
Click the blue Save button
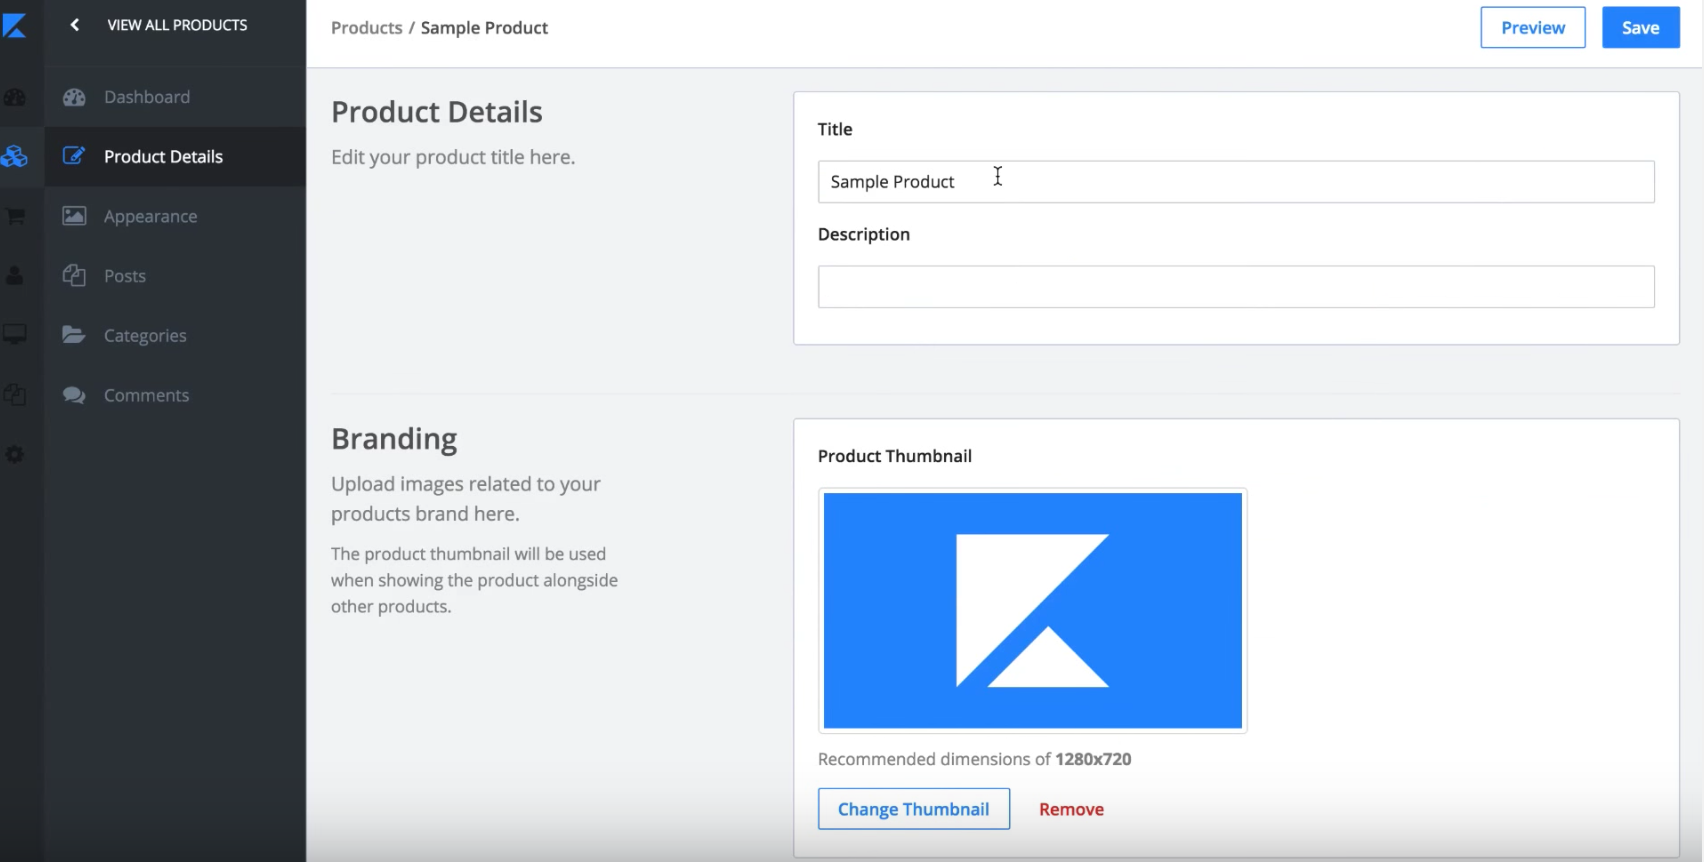point(1641,28)
